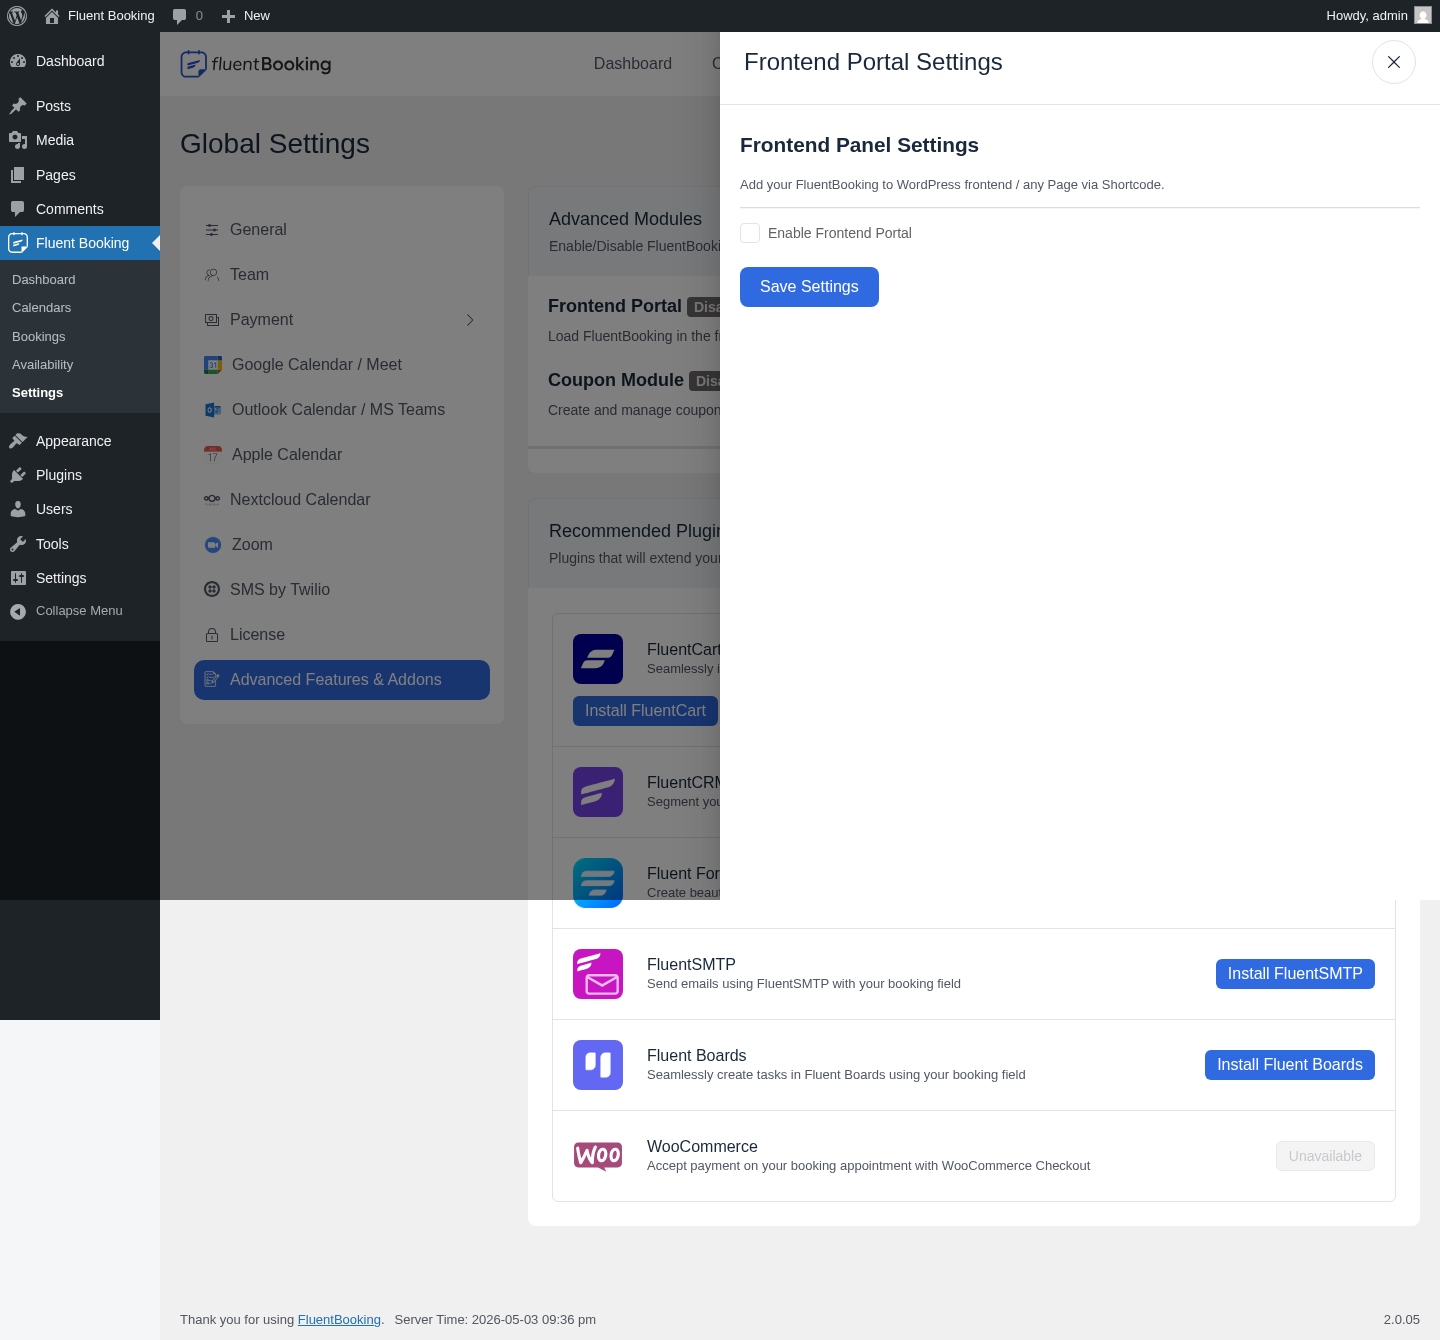The width and height of the screenshot is (1440, 1340).
Task: Open the General settings tab
Action: point(342,230)
